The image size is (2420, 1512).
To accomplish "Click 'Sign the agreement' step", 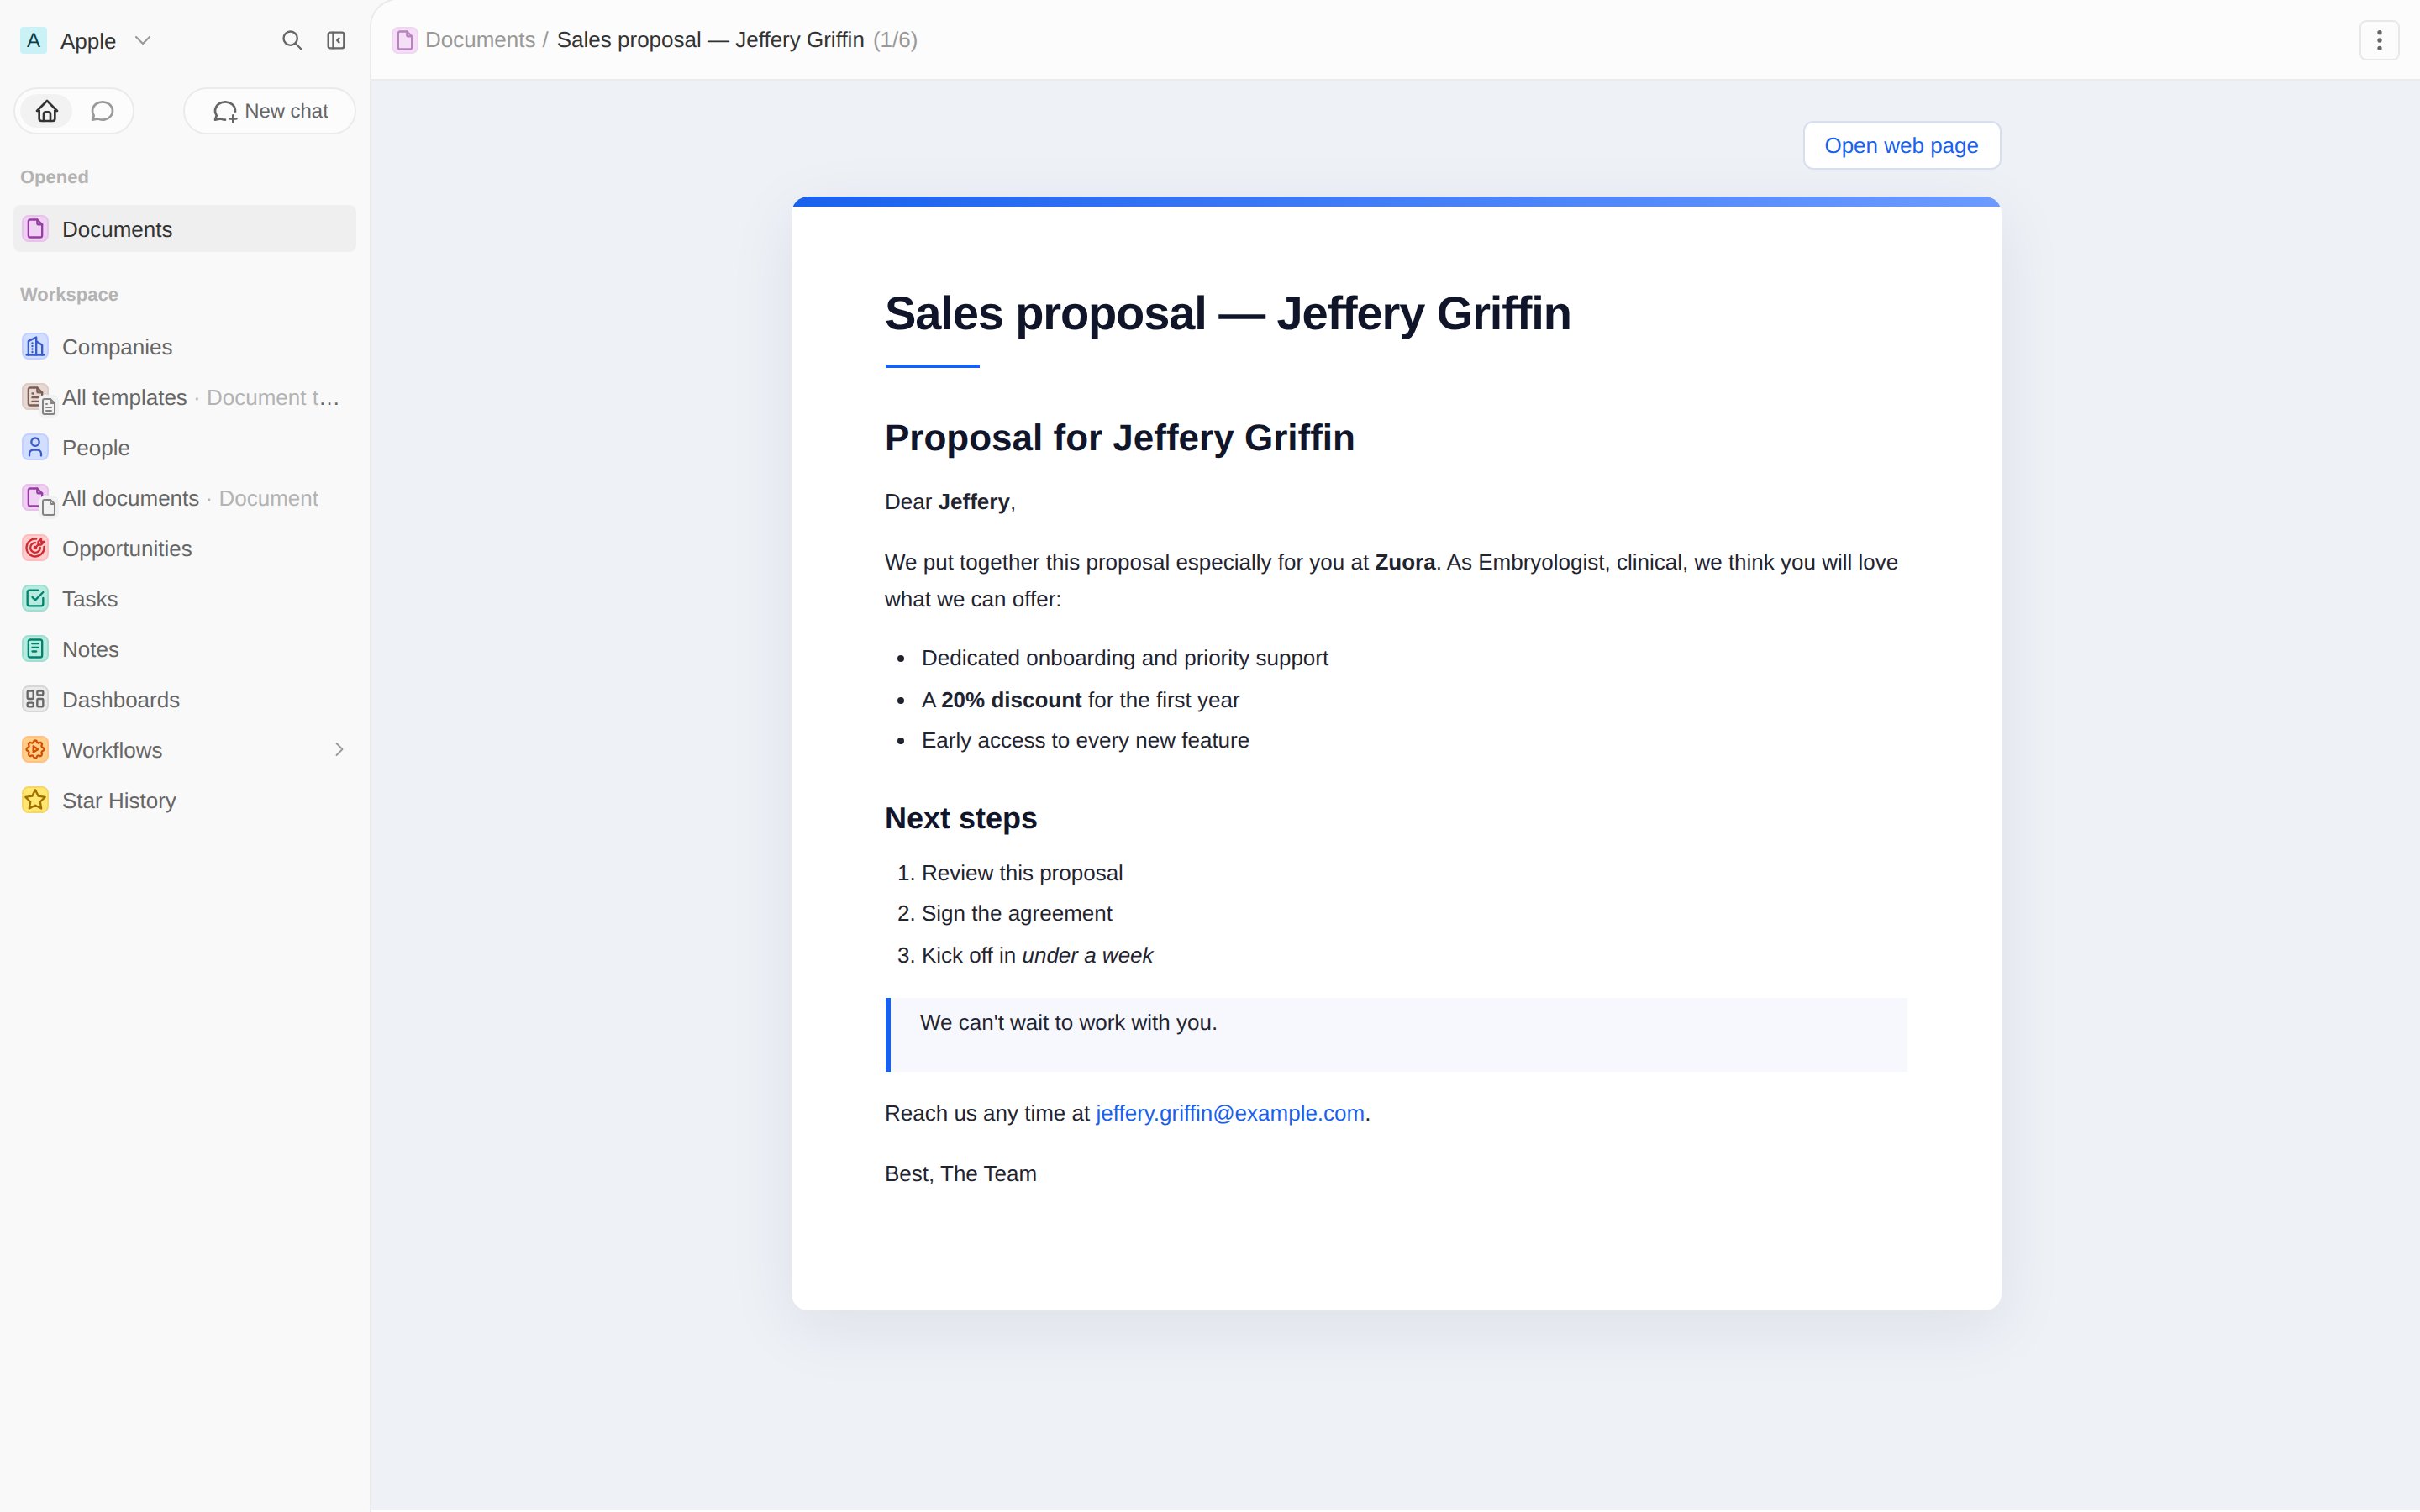I will [x=1016, y=914].
